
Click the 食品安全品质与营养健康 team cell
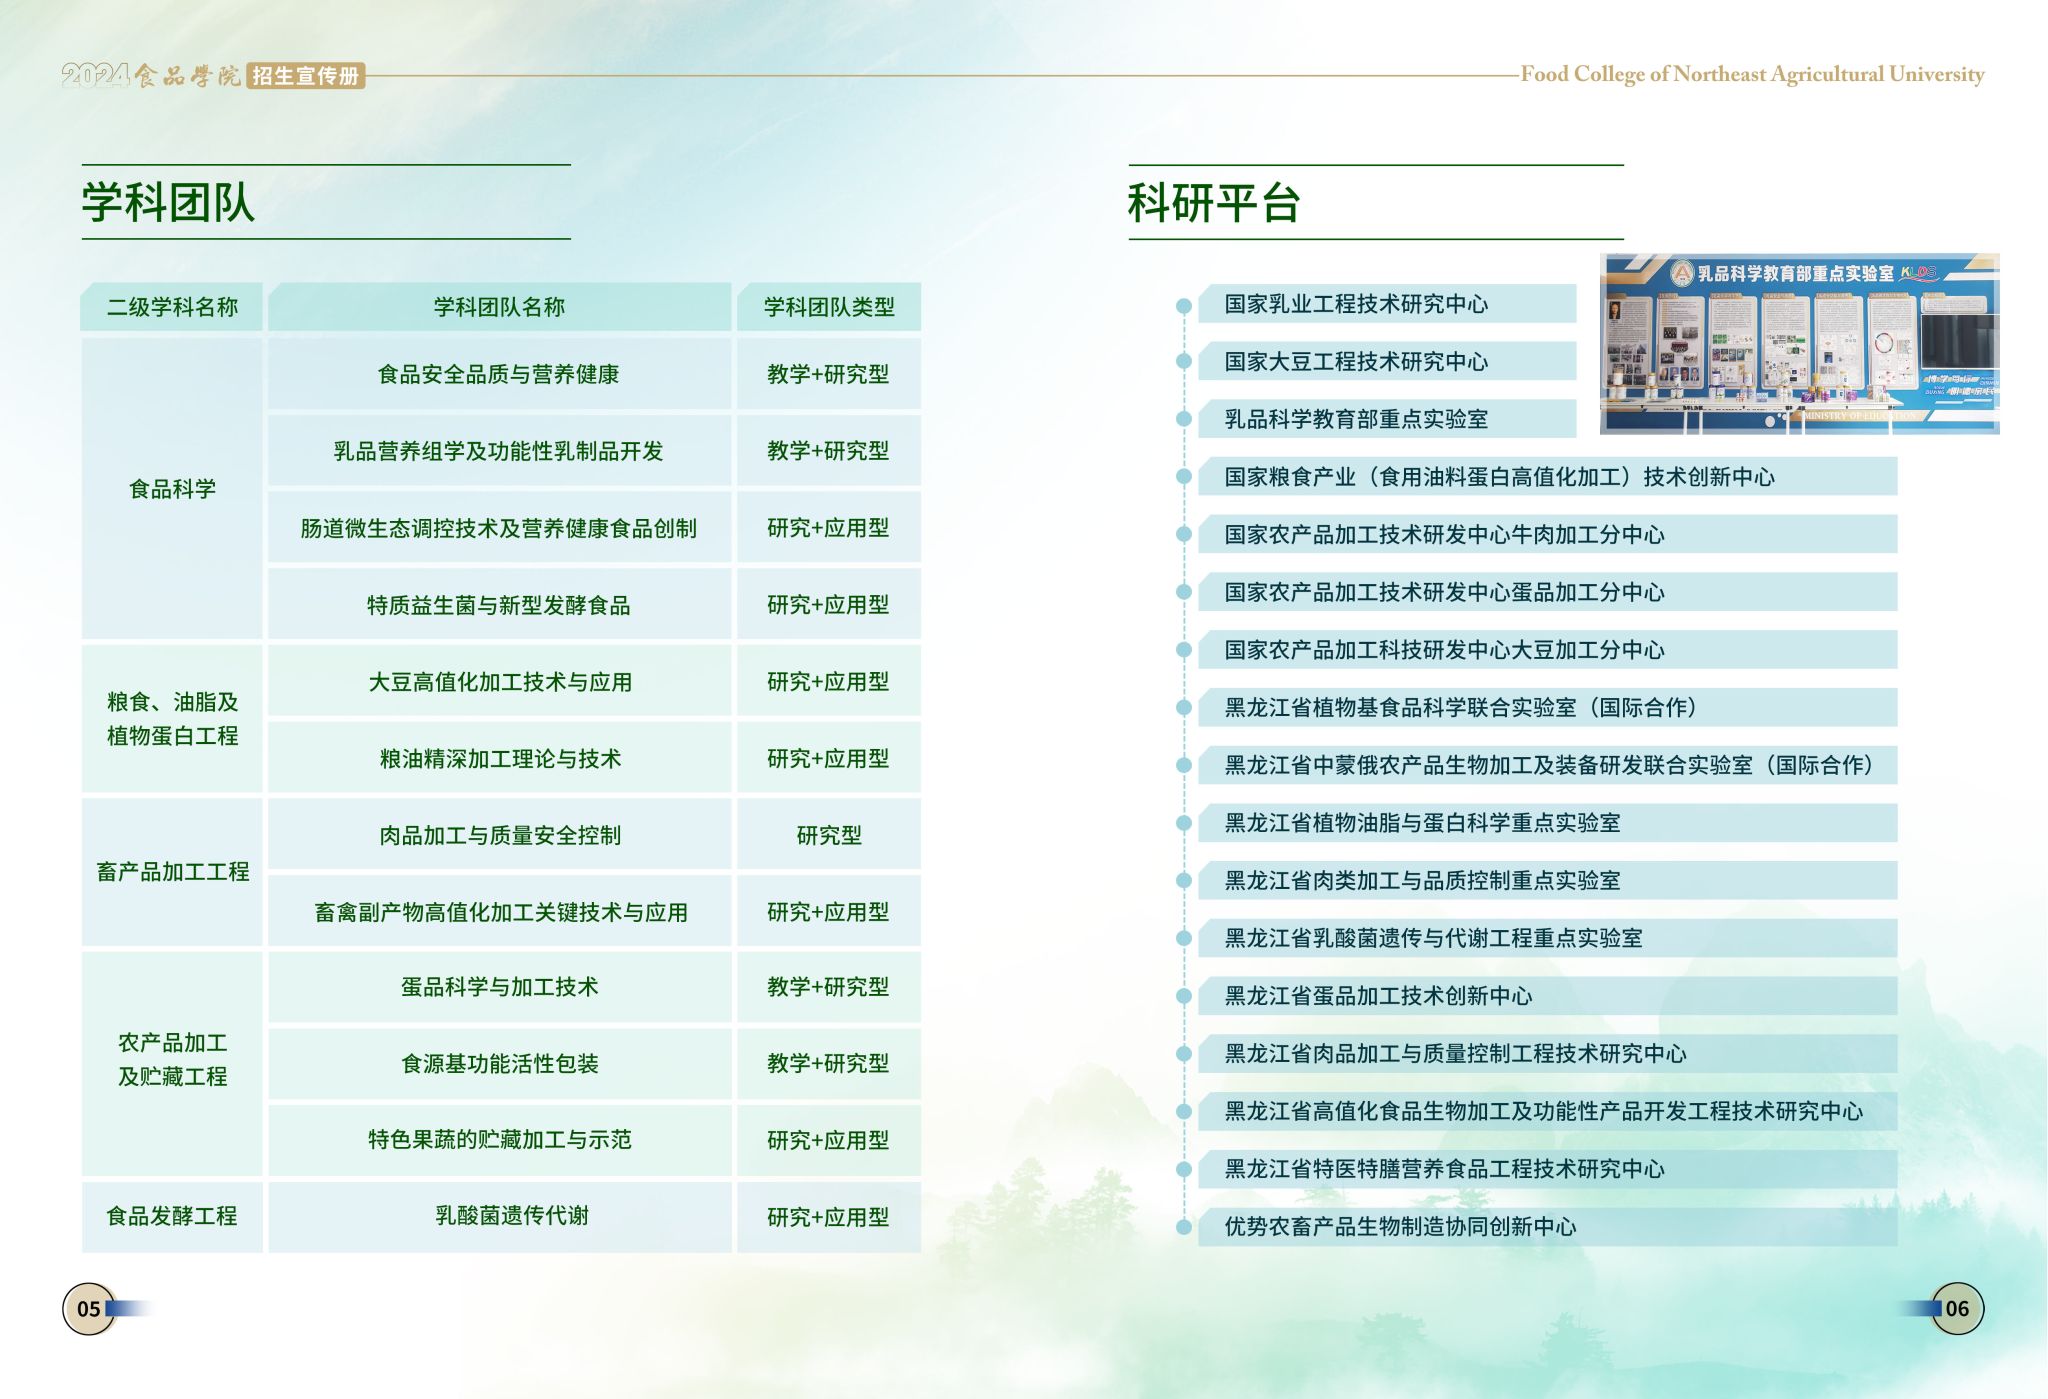pyautogui.click(x=499, y=374)
